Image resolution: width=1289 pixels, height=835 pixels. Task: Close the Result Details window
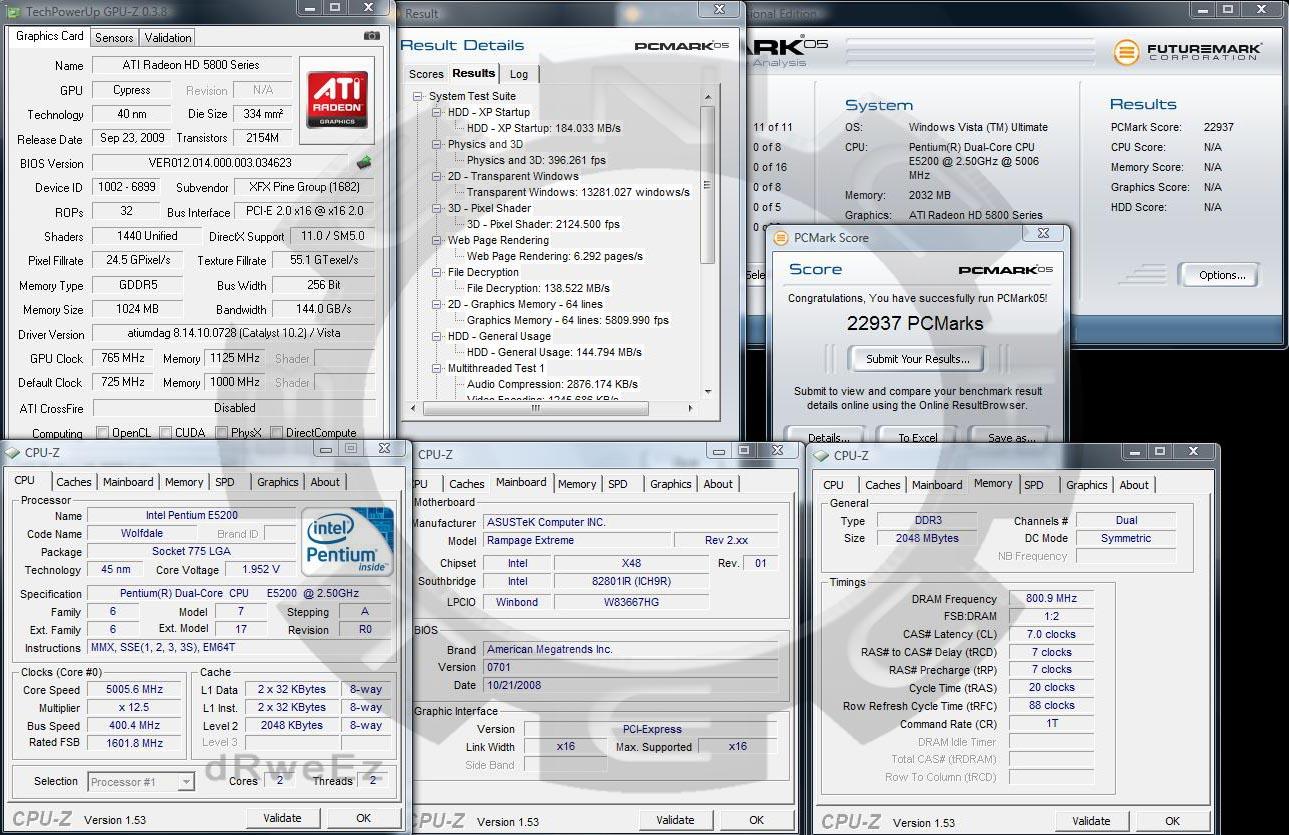point(720,8)
